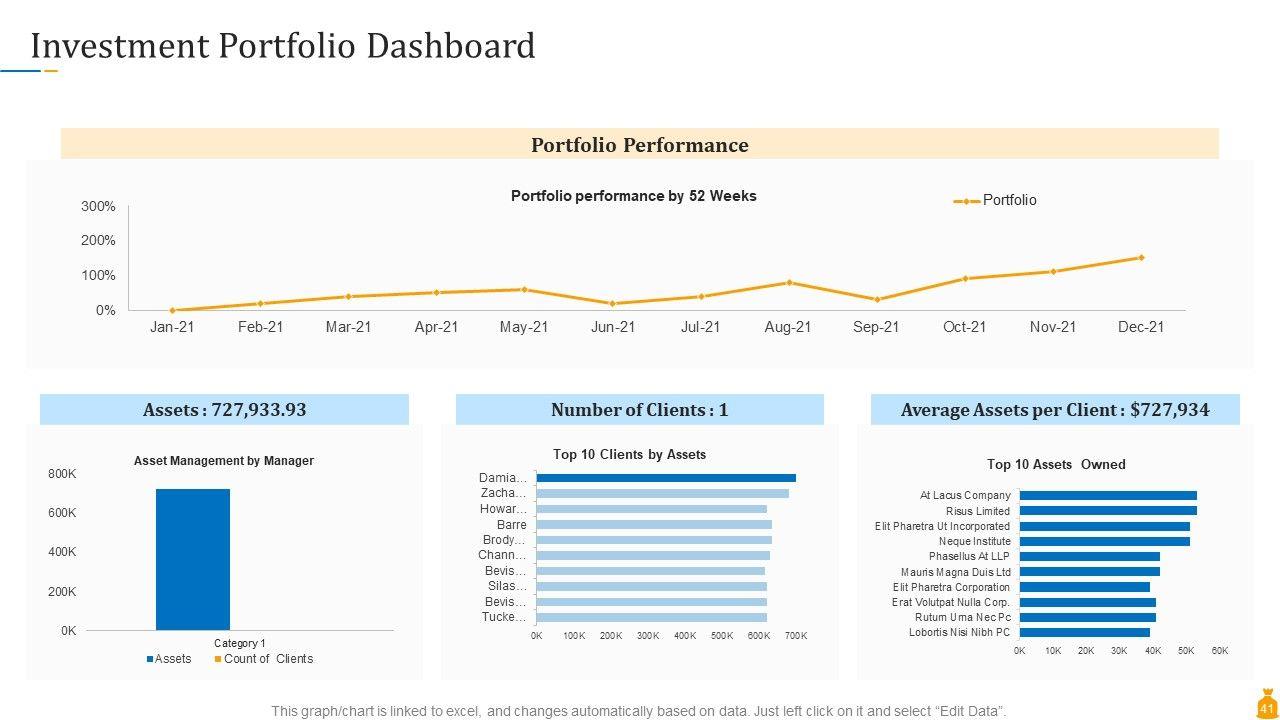Click the Investment Portfolio Dashboard title

point(283,47)
